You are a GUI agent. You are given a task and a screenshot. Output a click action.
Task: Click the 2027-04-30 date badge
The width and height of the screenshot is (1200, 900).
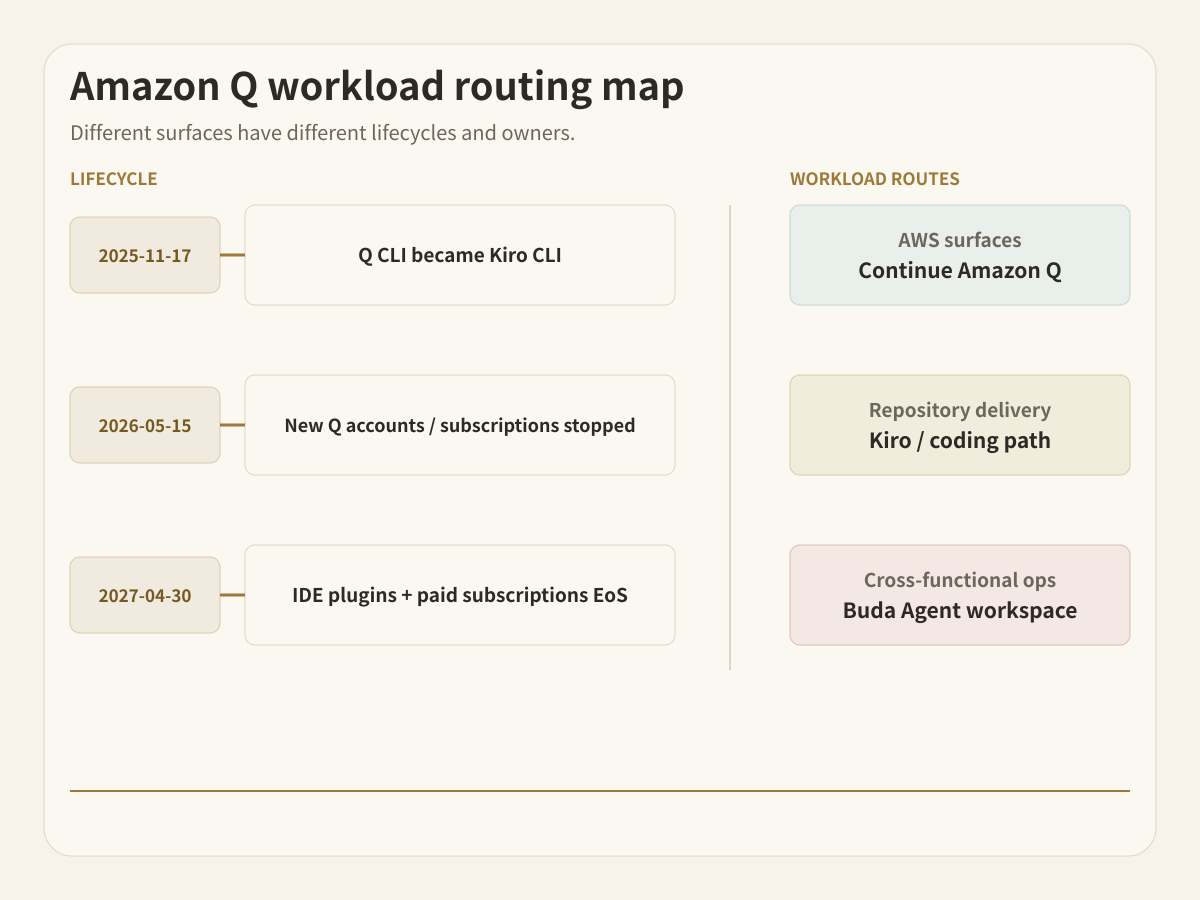click(x=145, y=595)
